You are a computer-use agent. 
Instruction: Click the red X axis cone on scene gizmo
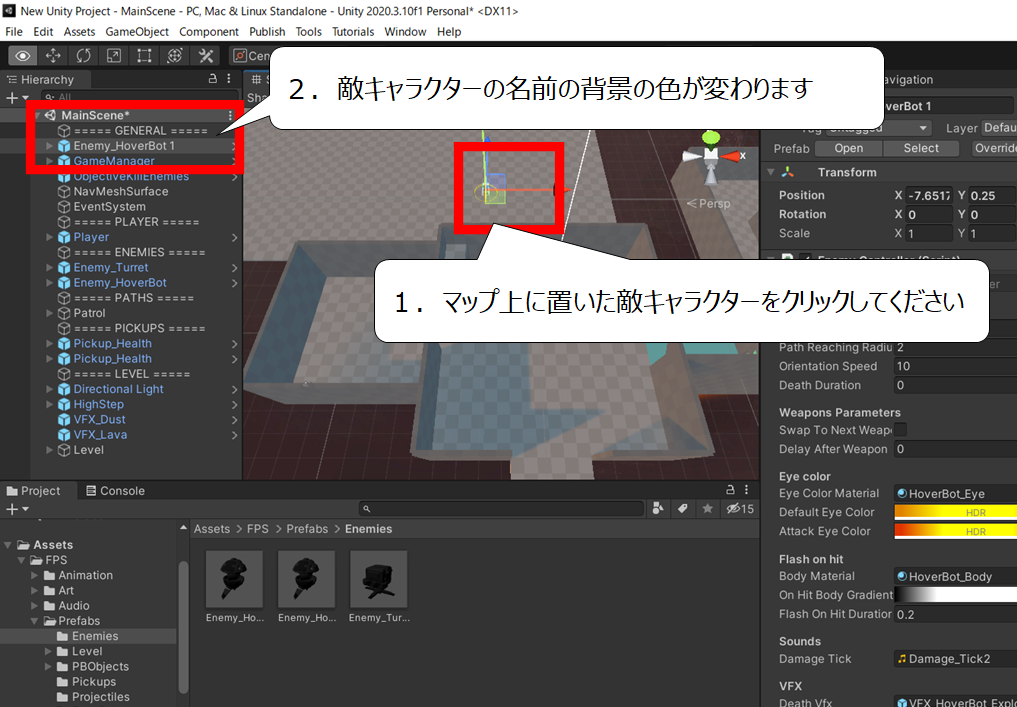click(x=731, y=156)
